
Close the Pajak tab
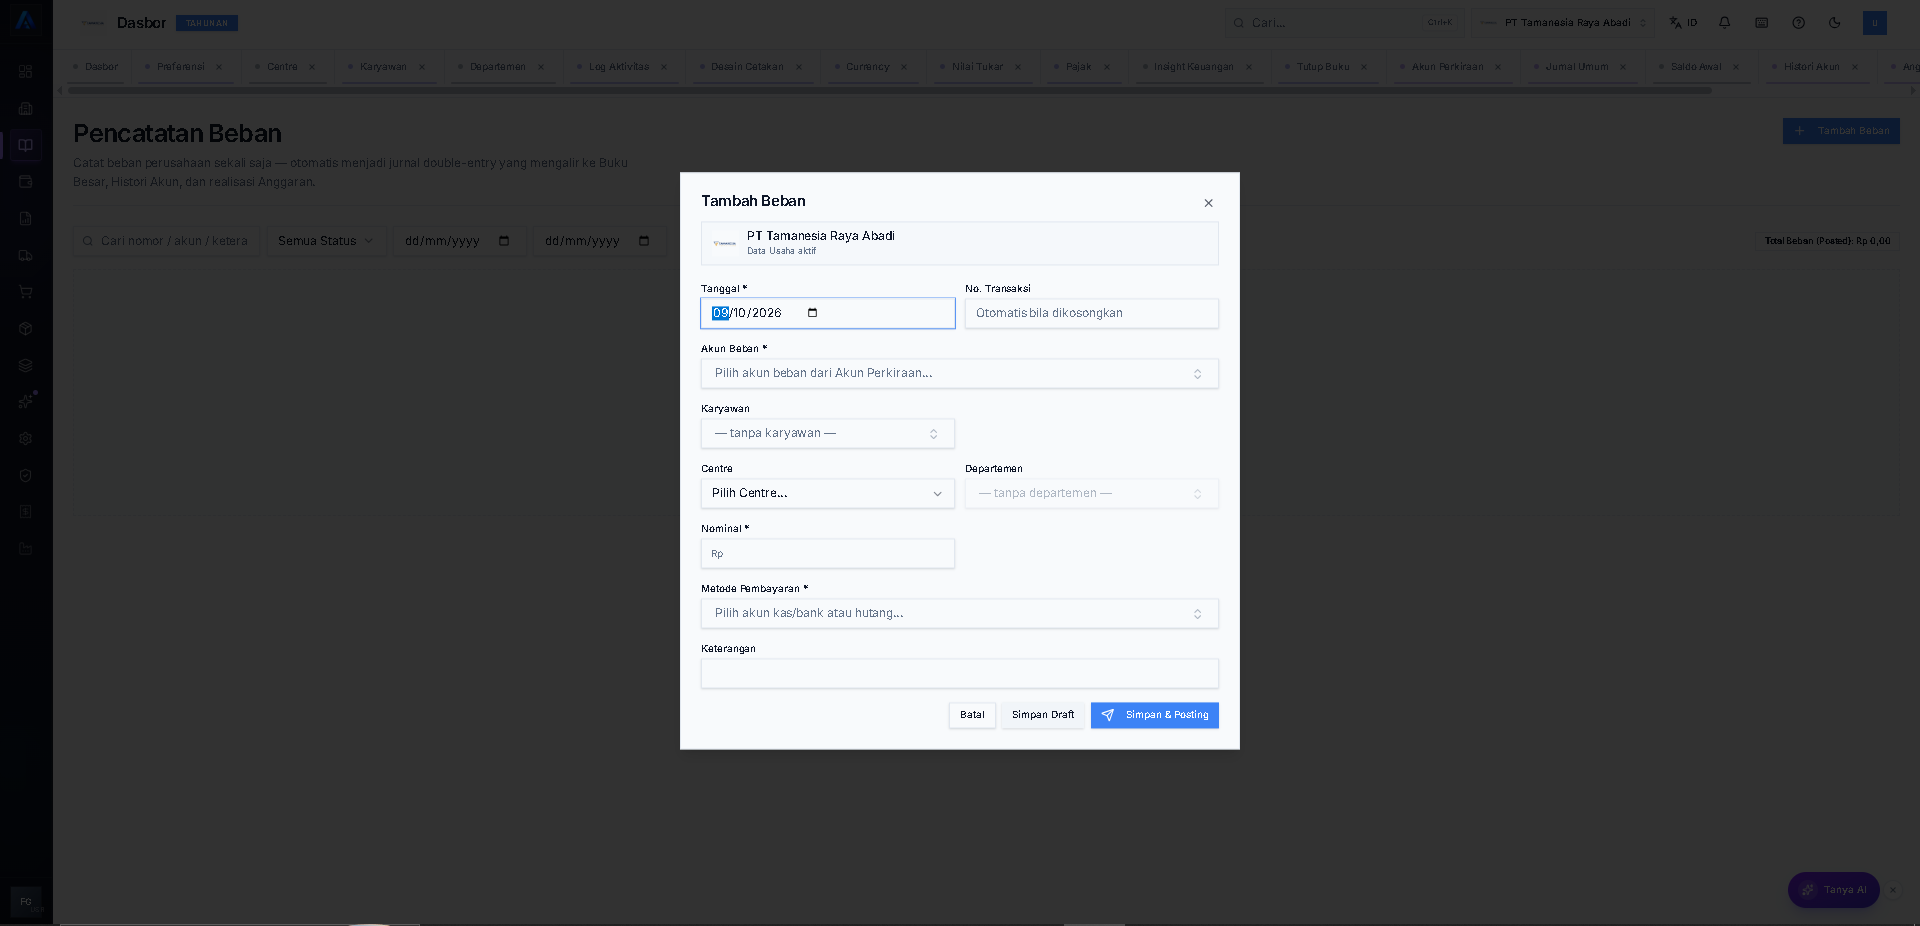[x=1107, y=67]
